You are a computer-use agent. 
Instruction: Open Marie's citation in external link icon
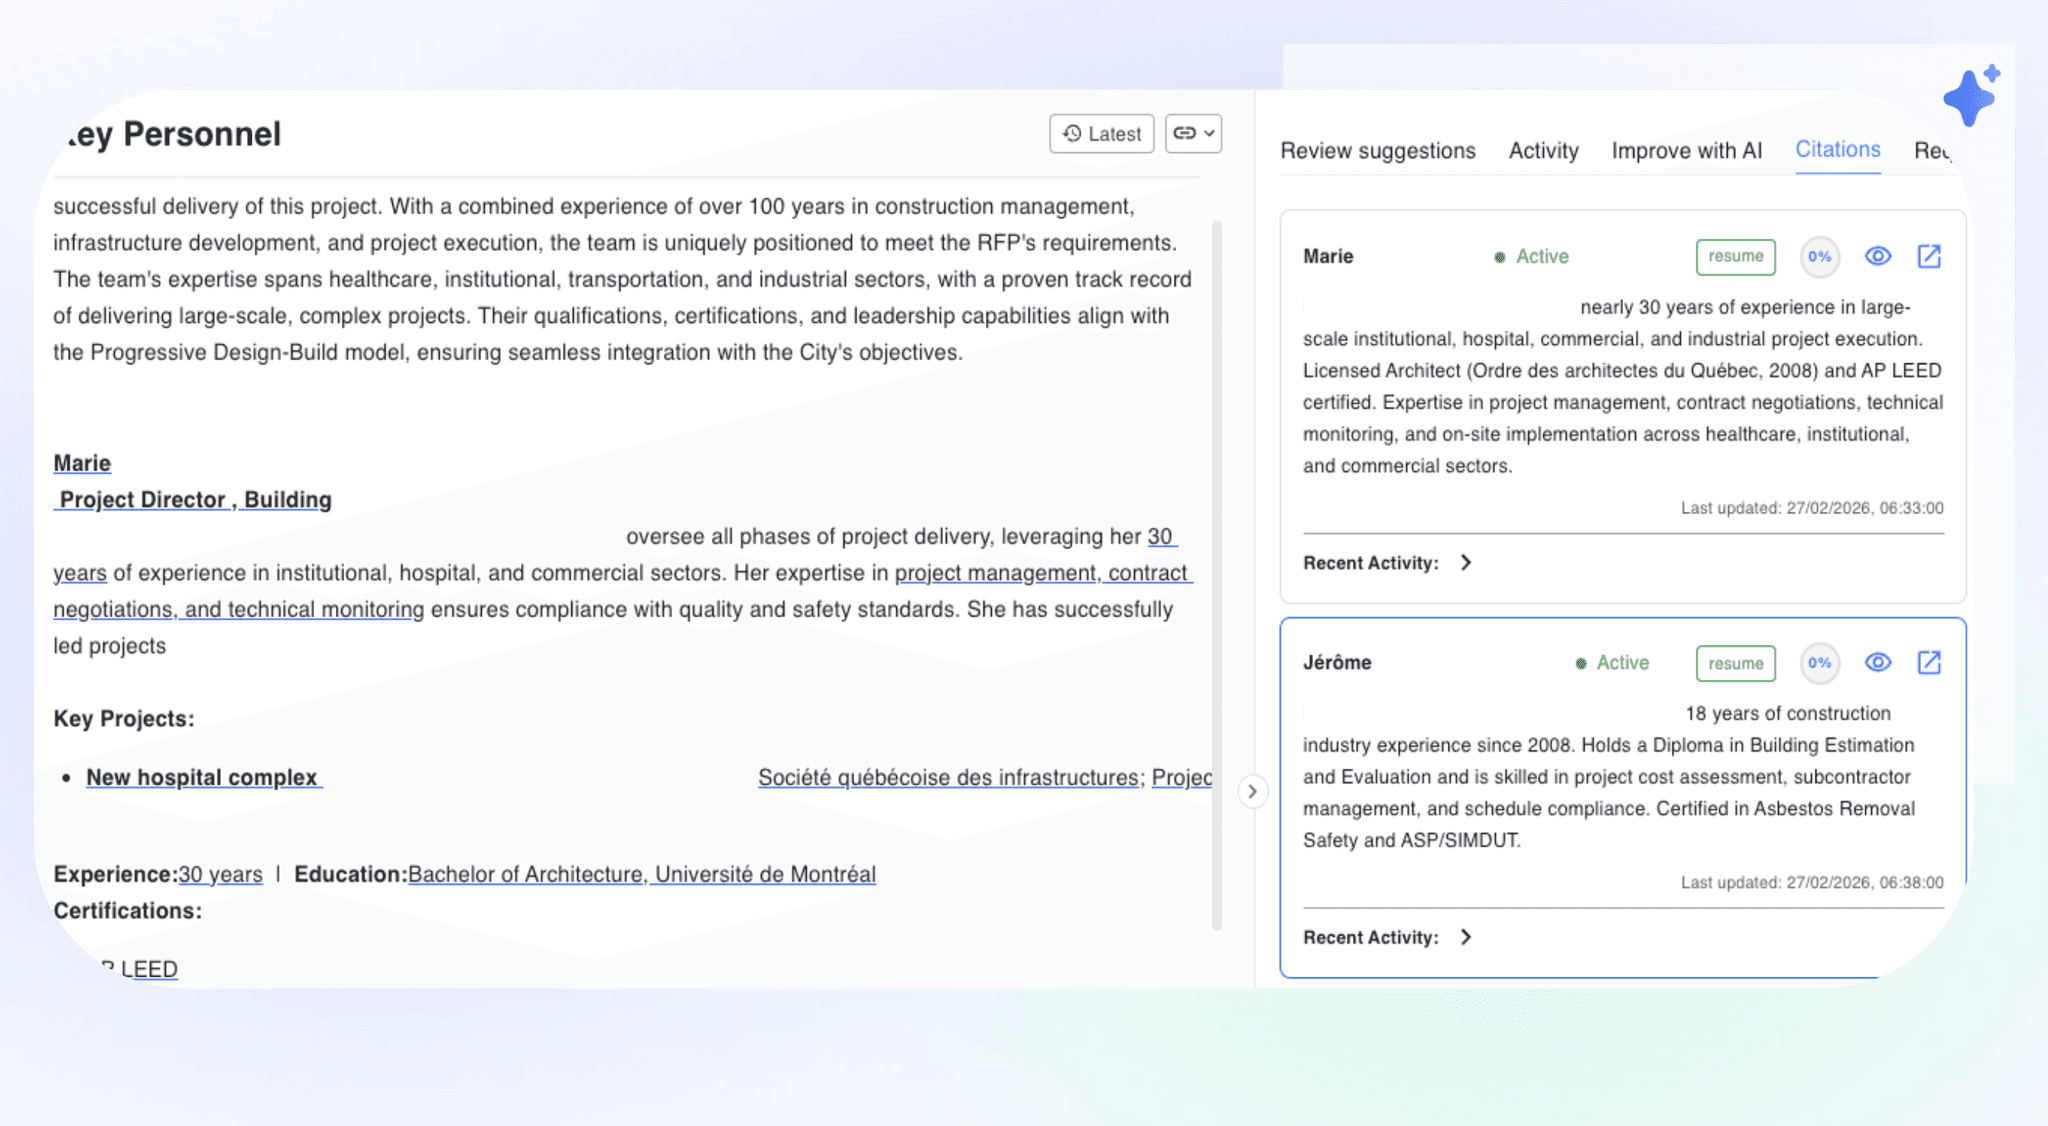pyautogui.click(x=1929, y=256)
